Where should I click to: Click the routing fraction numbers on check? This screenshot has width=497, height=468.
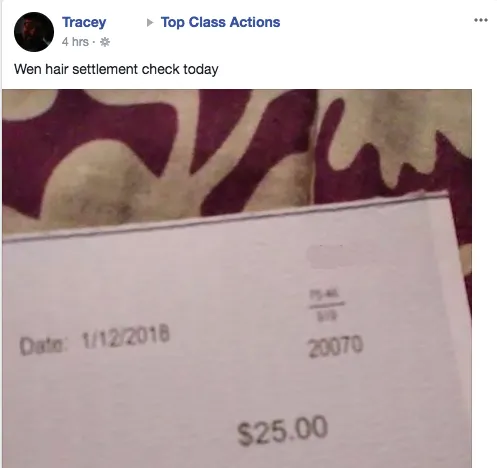(326, 304)
